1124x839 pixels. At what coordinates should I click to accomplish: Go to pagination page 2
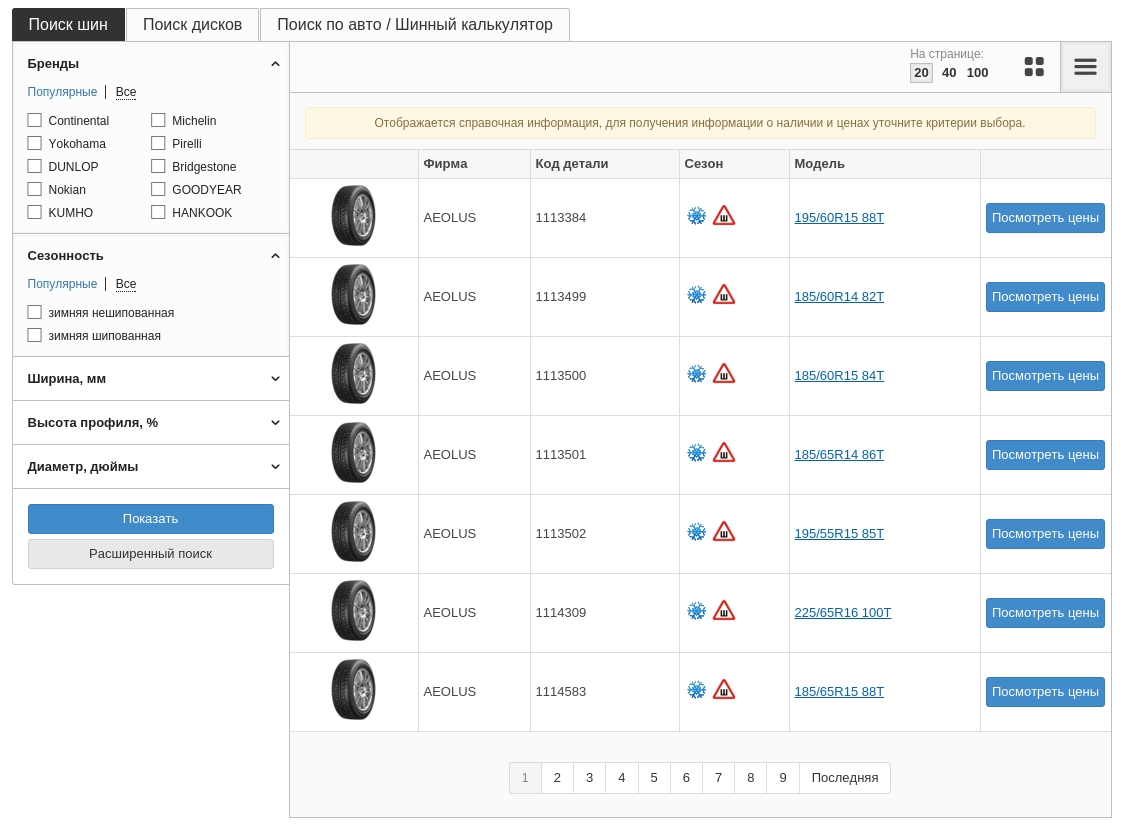pyautogui.click(x=557, y=777)
